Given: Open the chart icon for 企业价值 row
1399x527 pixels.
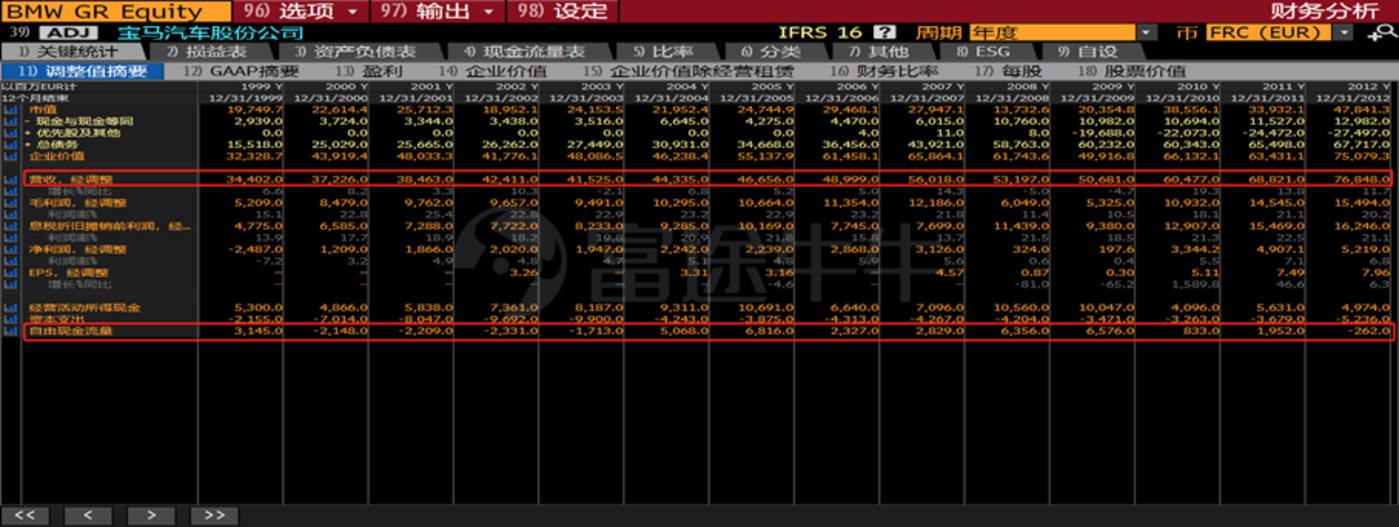Looking at the screenshot, I should [11, 156].
